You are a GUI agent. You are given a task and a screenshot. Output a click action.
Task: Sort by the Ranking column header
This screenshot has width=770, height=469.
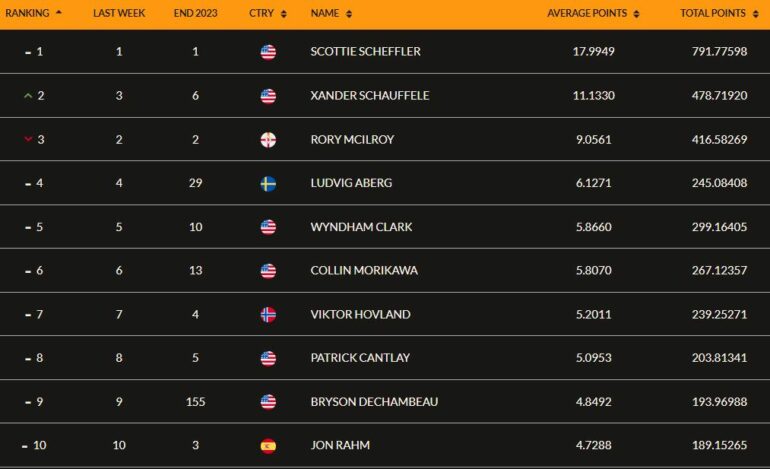coord(33,13)
